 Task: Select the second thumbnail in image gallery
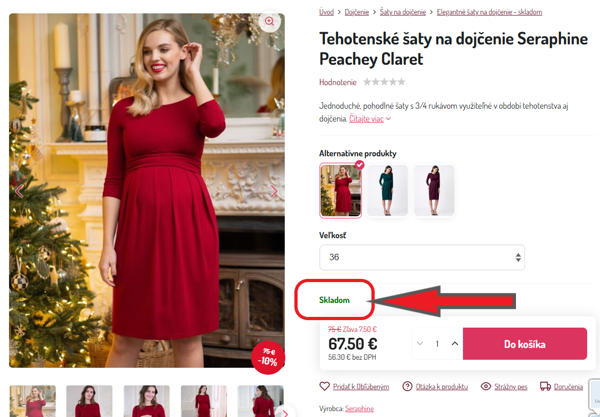coord(89,402)
